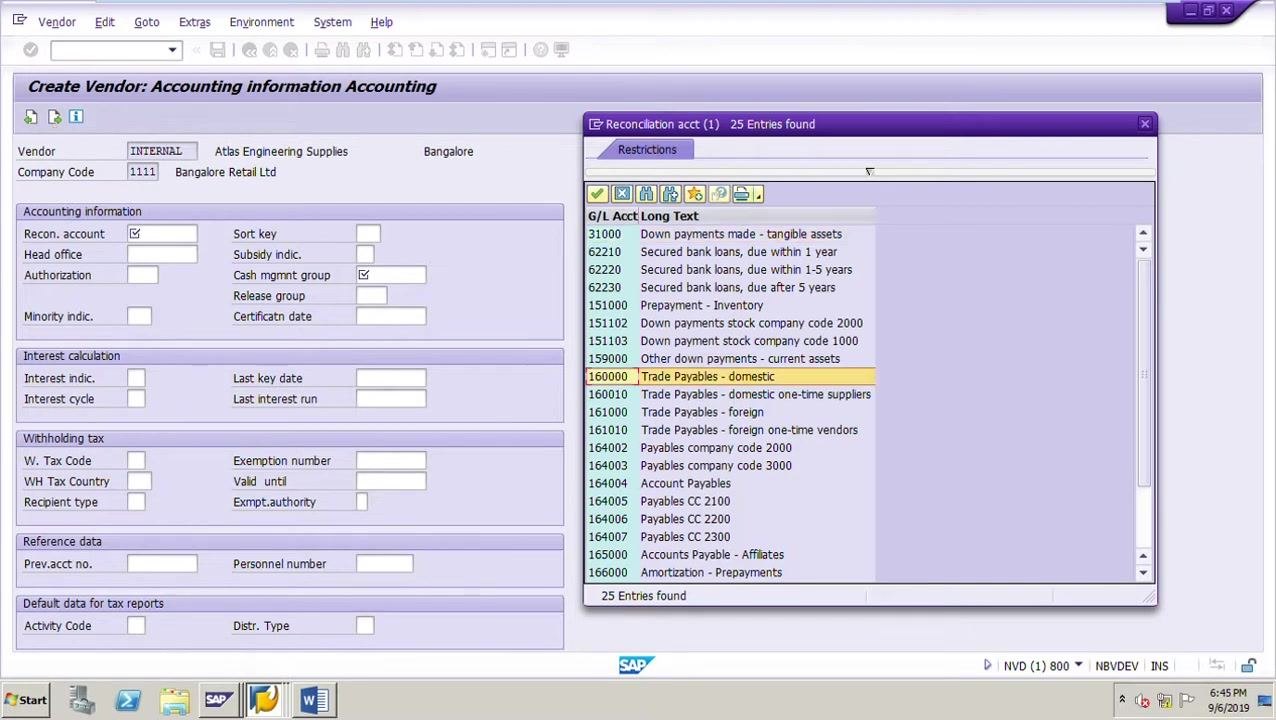Click the Find binoculars icon in the popup toolbar

tap(646, 194)
